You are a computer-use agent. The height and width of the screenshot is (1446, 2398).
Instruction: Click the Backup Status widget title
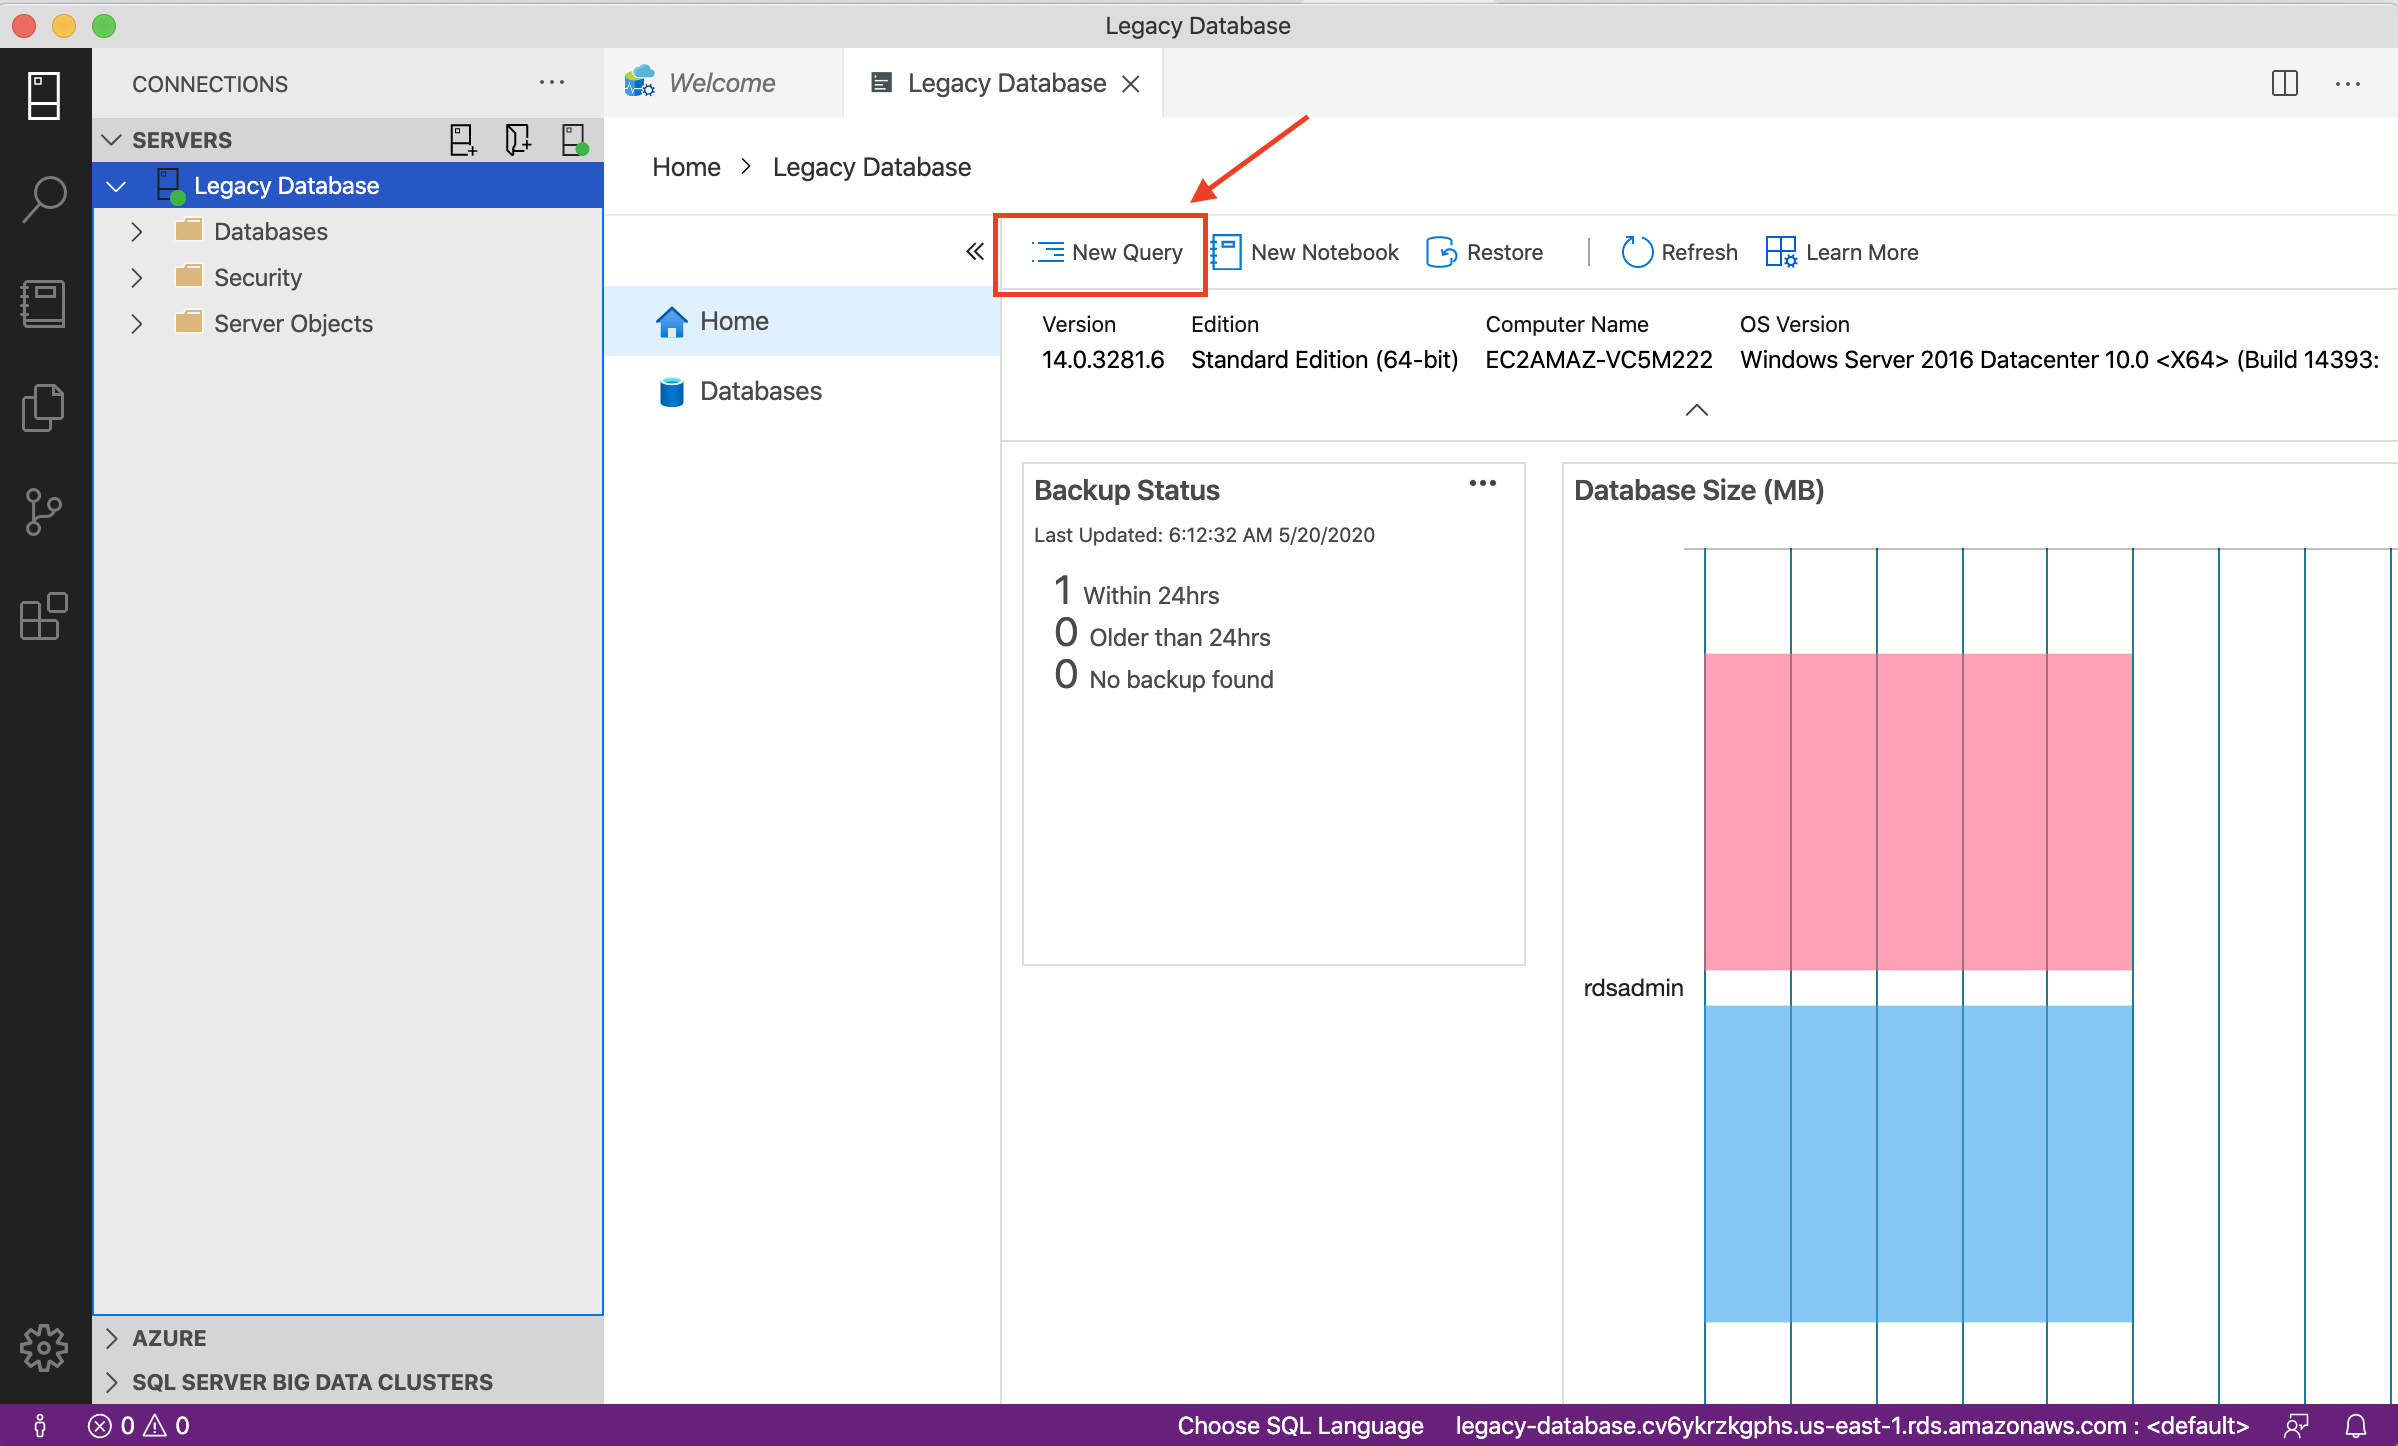(x=1127, y=490)
